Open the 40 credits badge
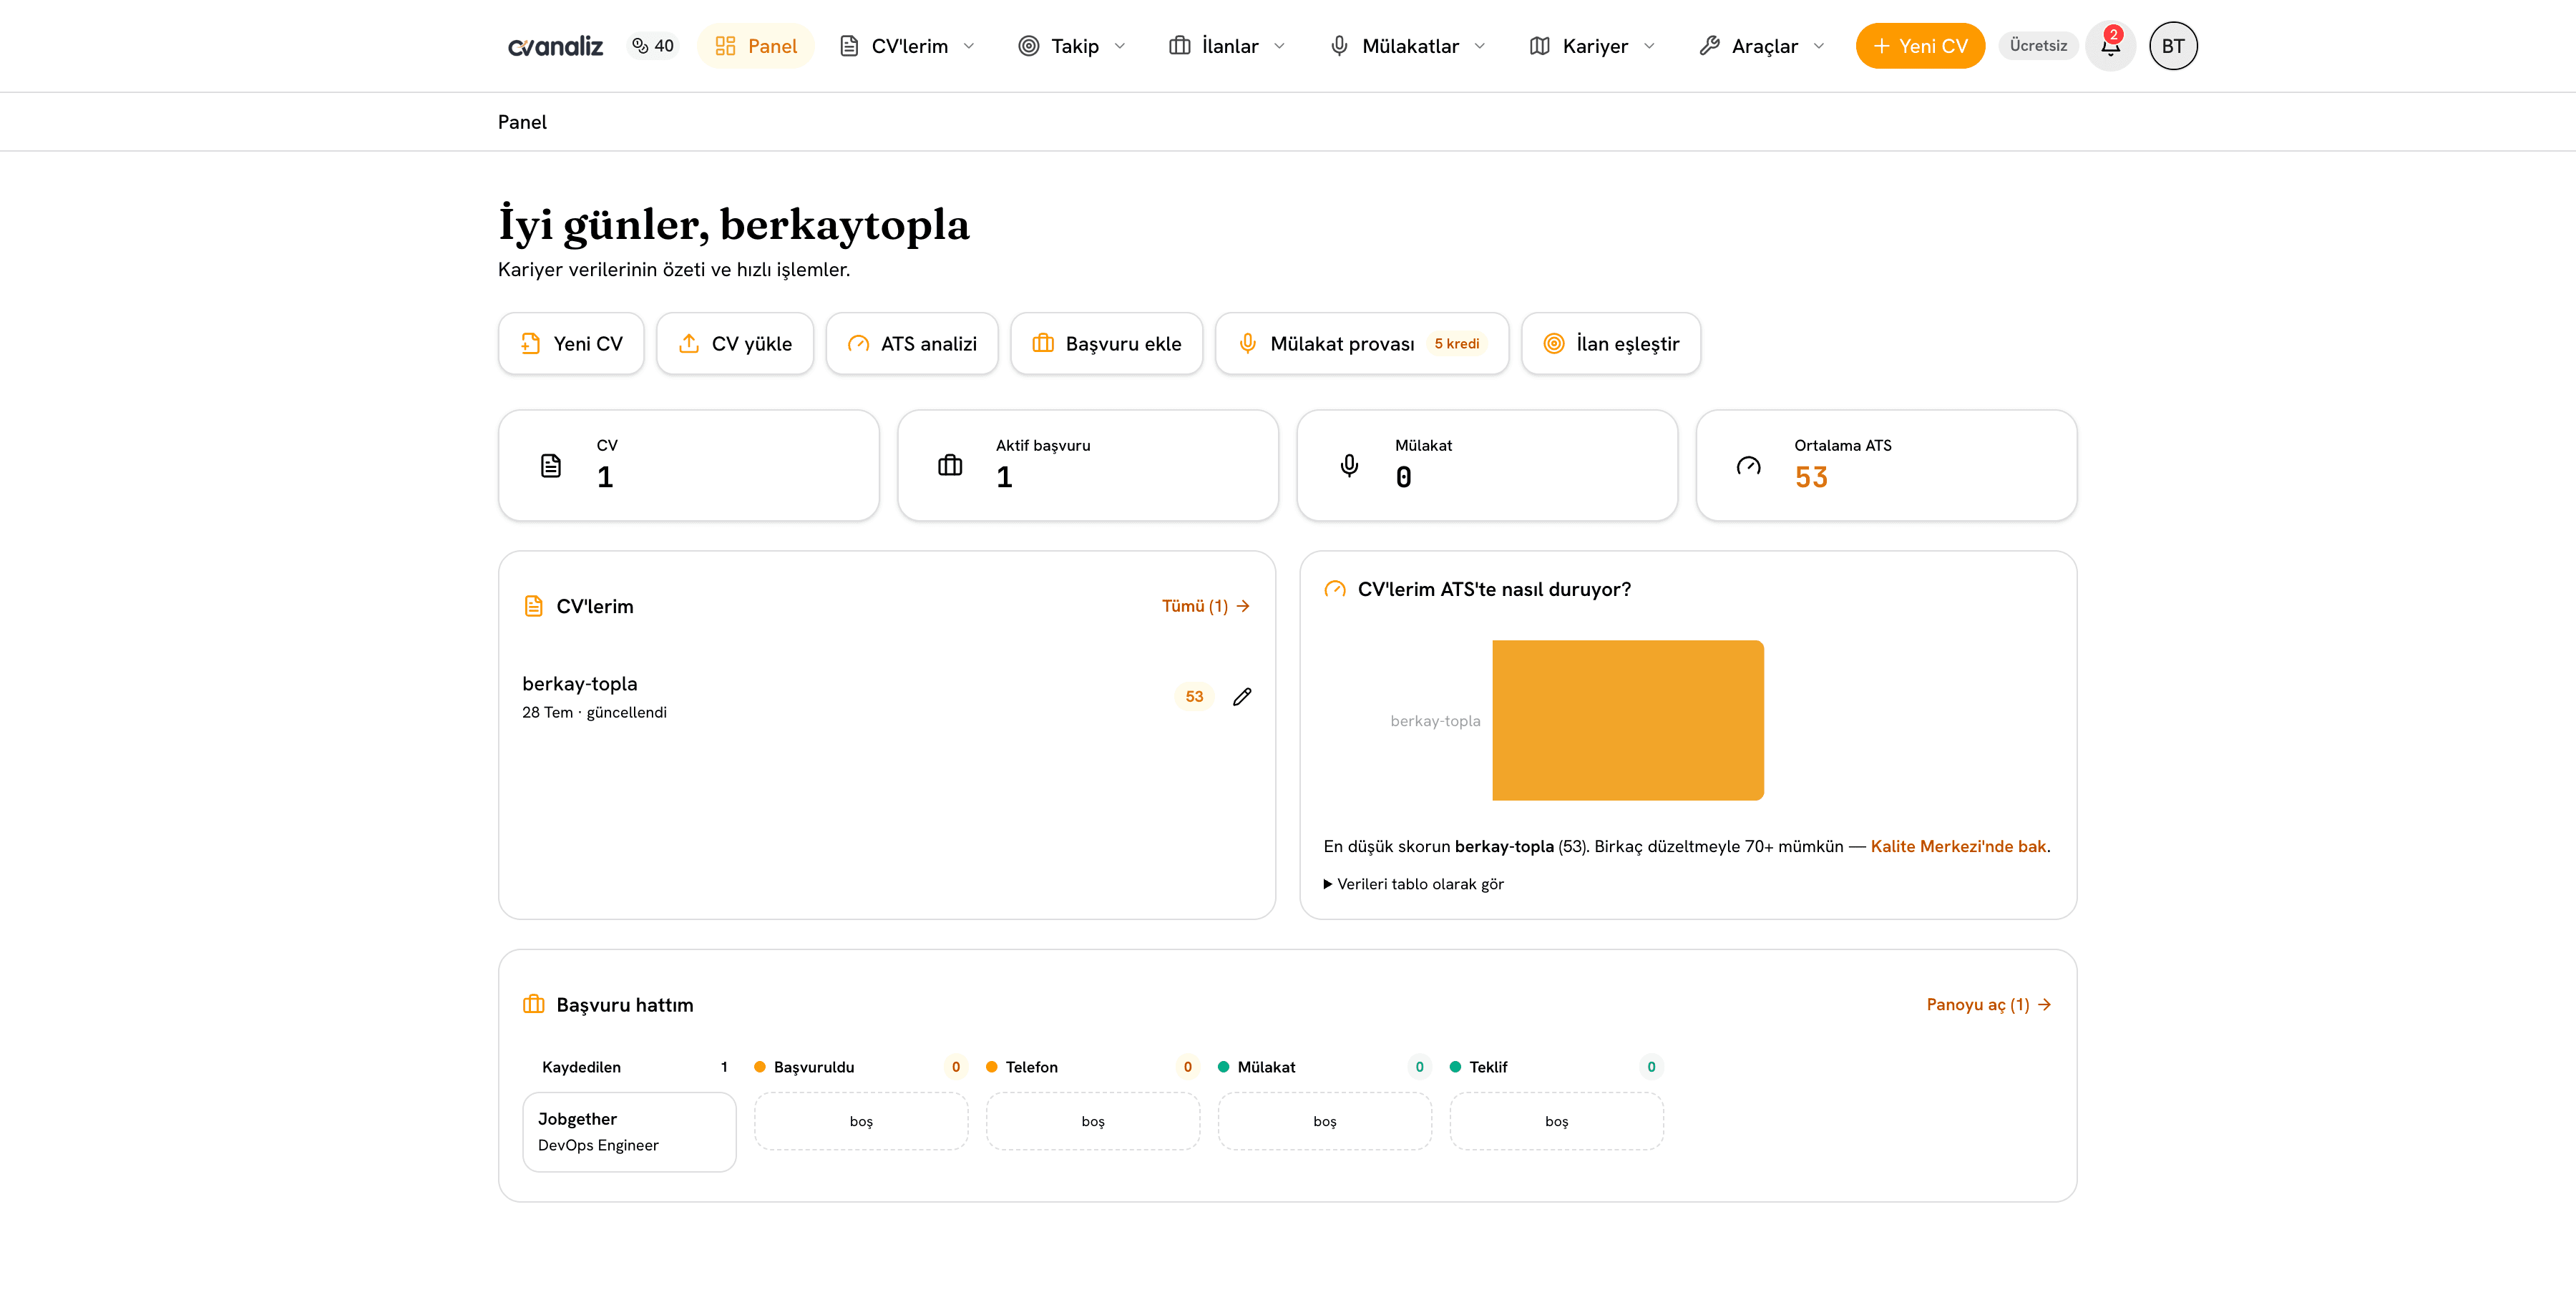2576x1315 pixels. pos(653,46)
